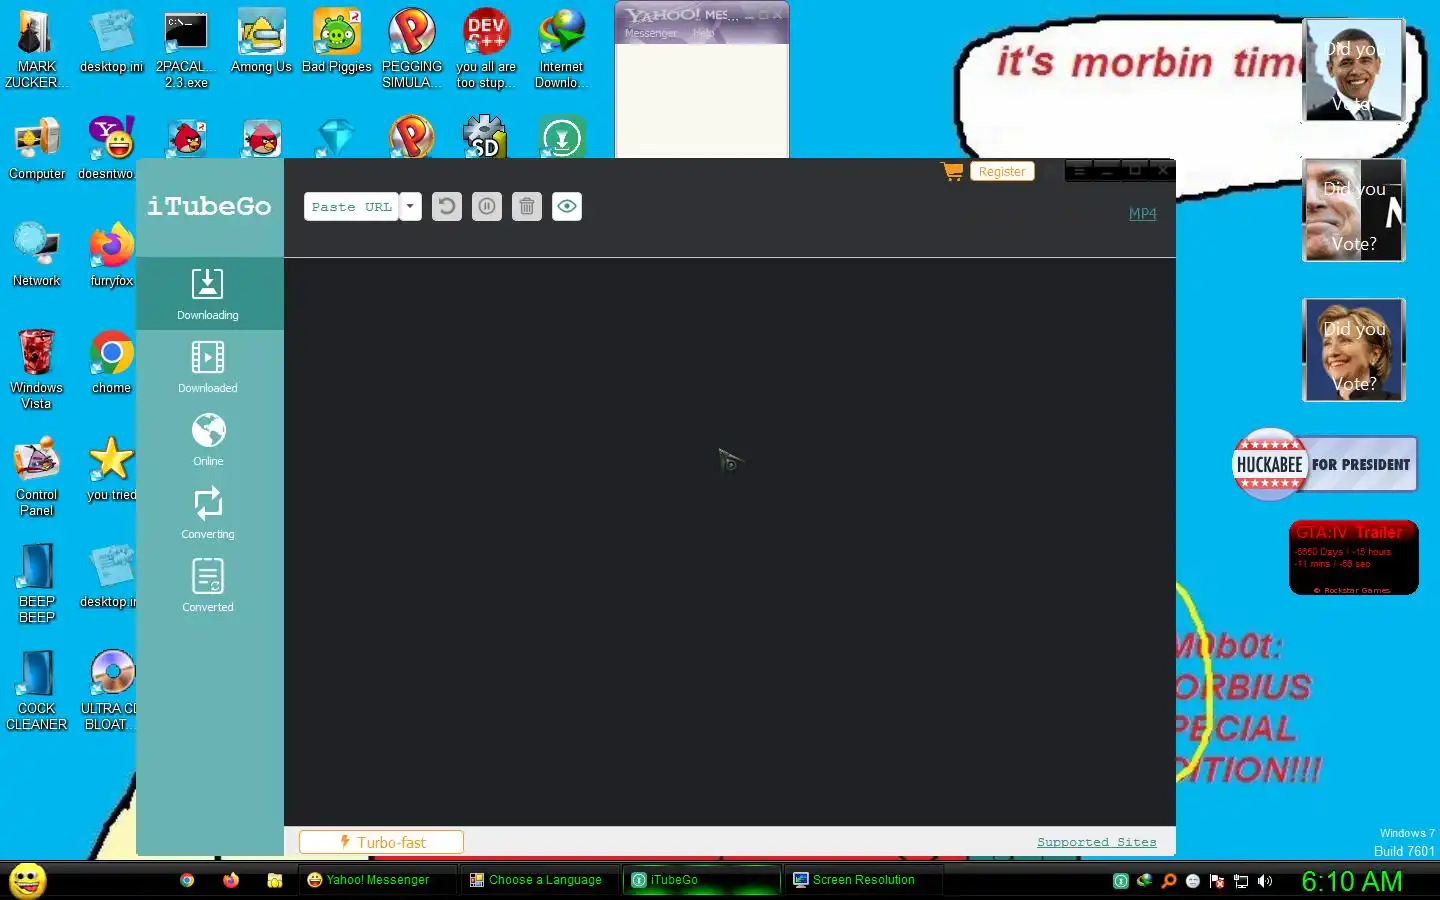Open the Downloaded sidebar tab
Viewport: 1440px width, 900px height.
pyautogui.click(x=208, y=367)
